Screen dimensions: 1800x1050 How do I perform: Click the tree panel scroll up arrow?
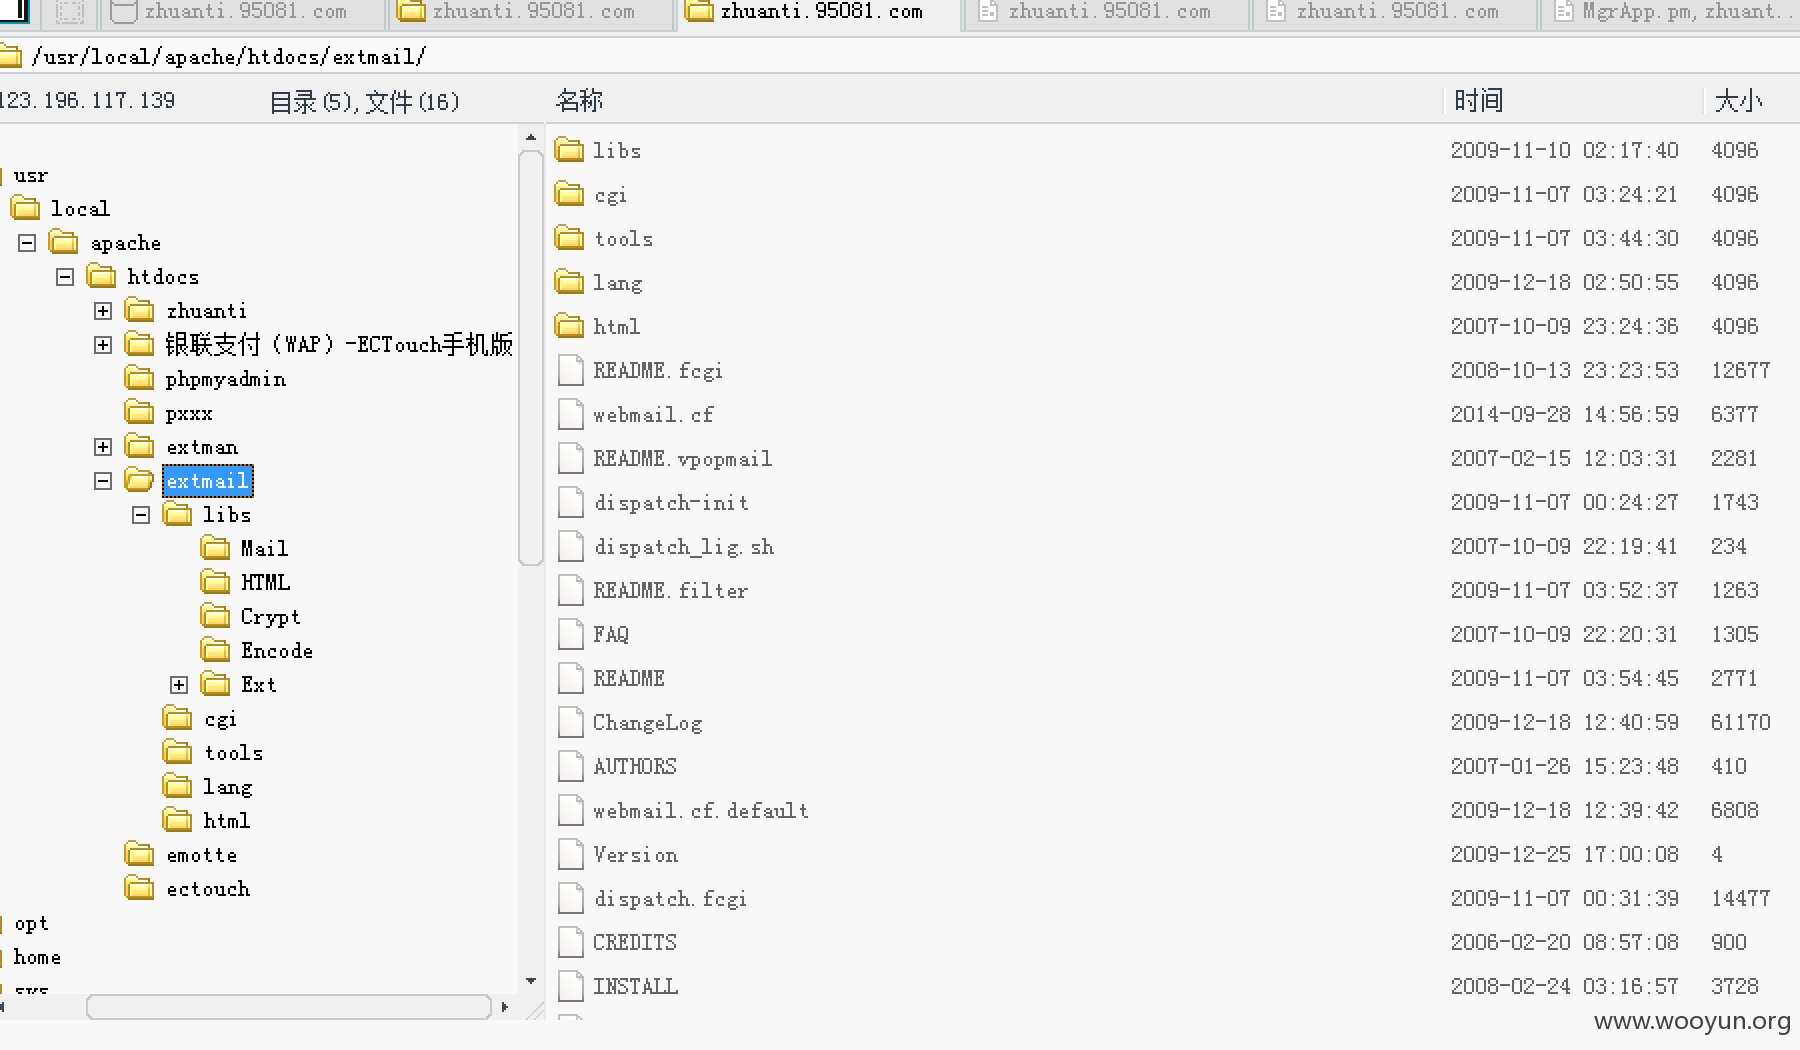point(530,138)
